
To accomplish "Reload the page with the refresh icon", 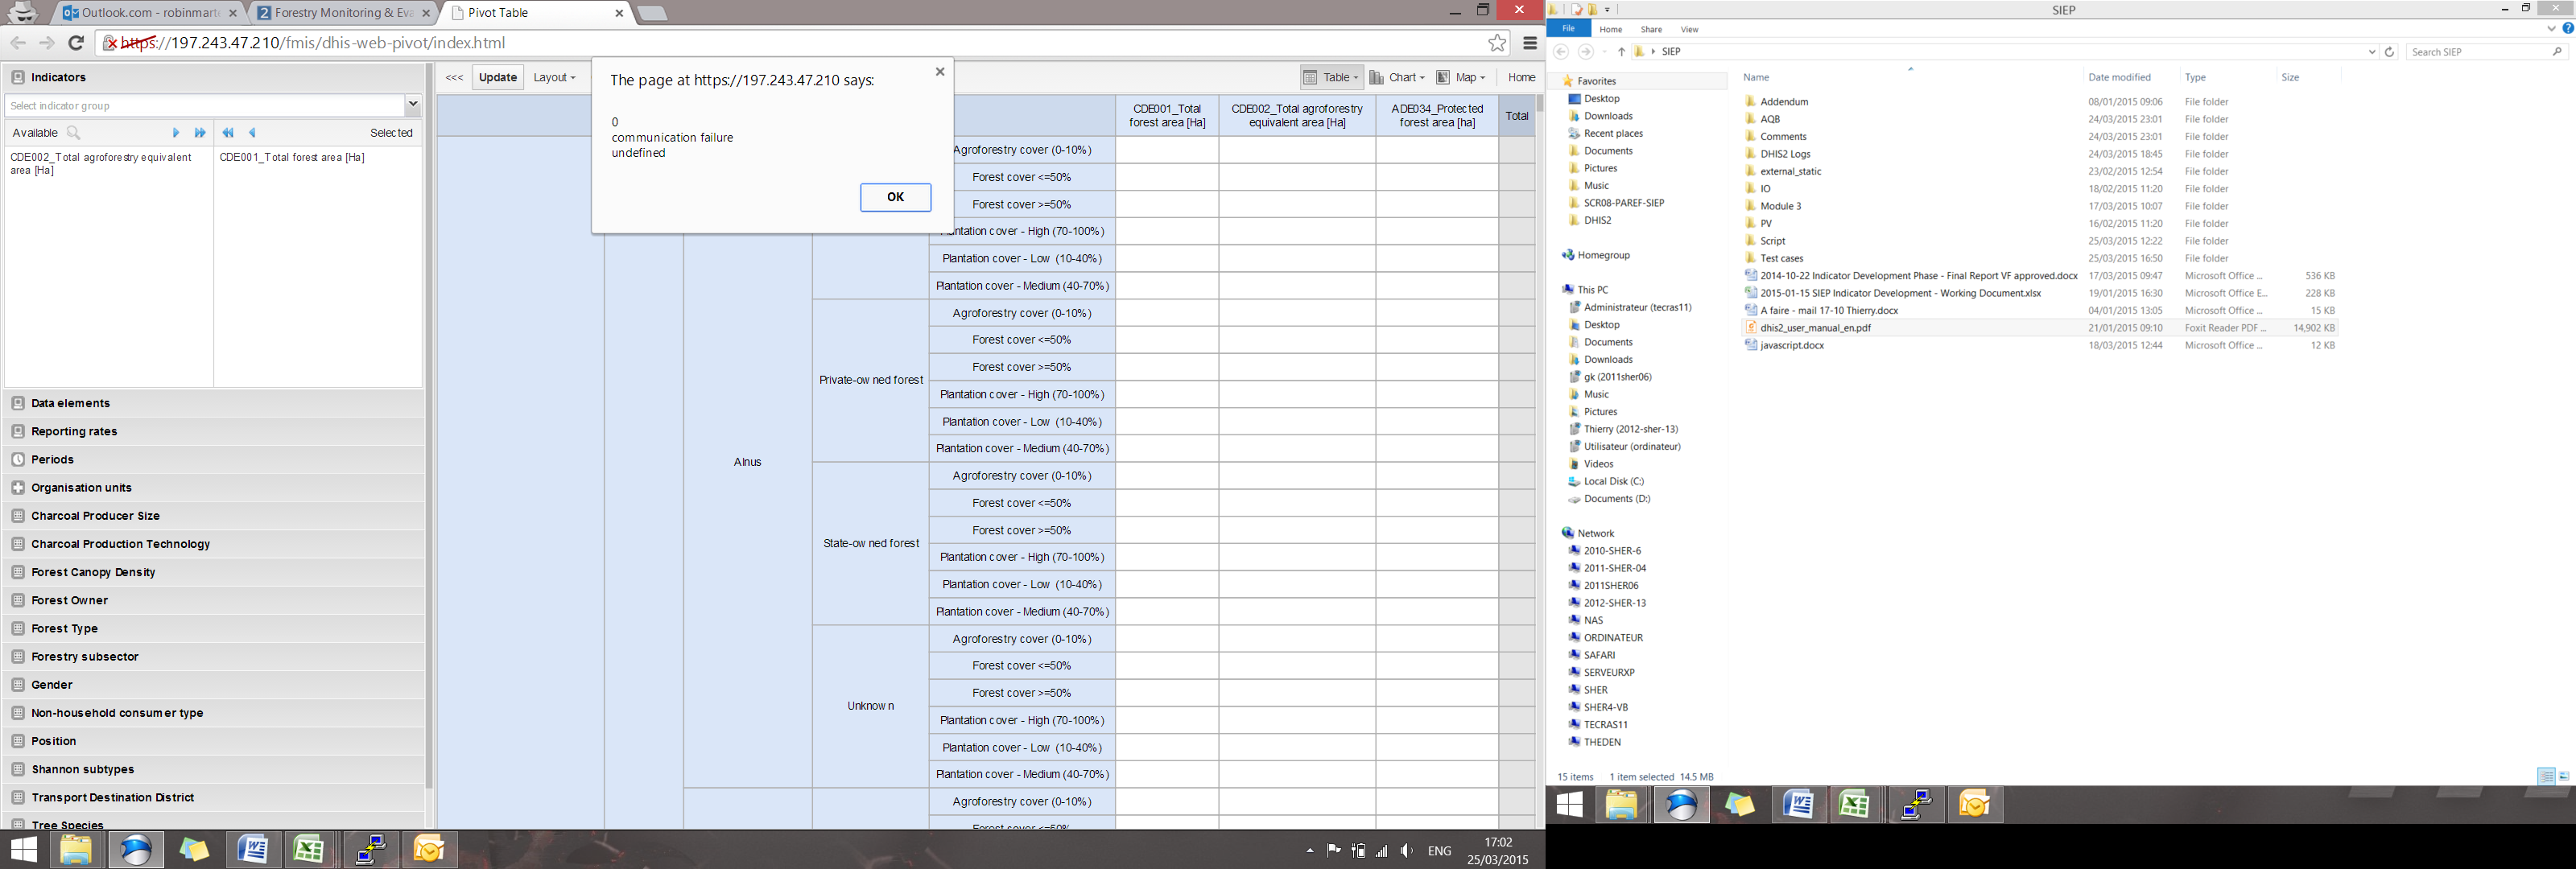I will coord(76,43).
